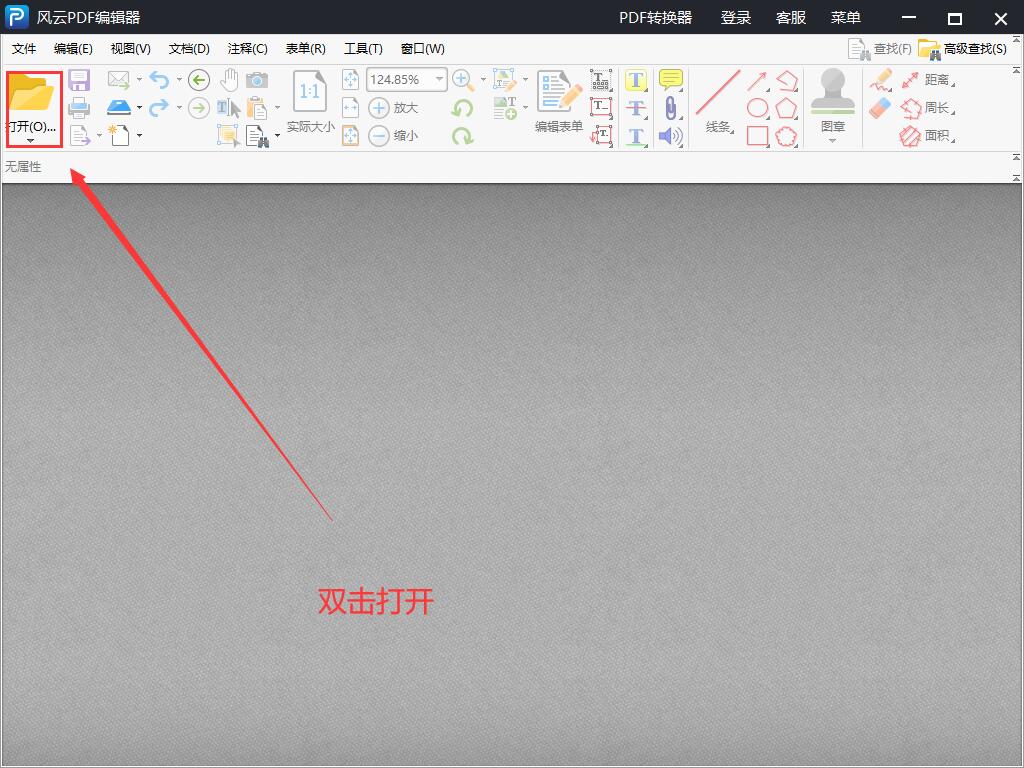Screen dimensions: 1024x768
Task: Click the magnifier zoom tool icon
Action: tap(463, 80)
